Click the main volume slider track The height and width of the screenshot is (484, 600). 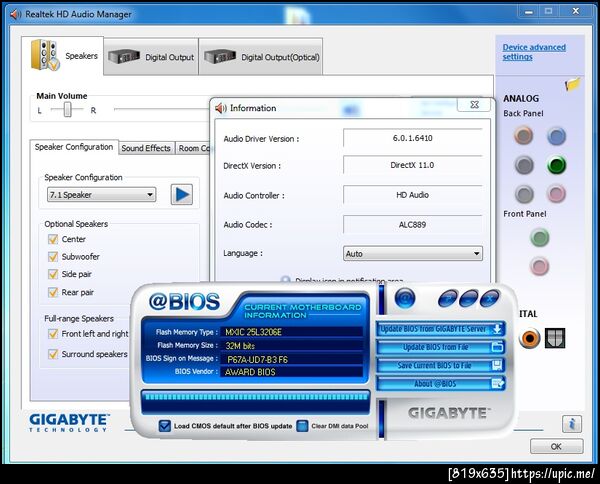click(x=161, y=109)
